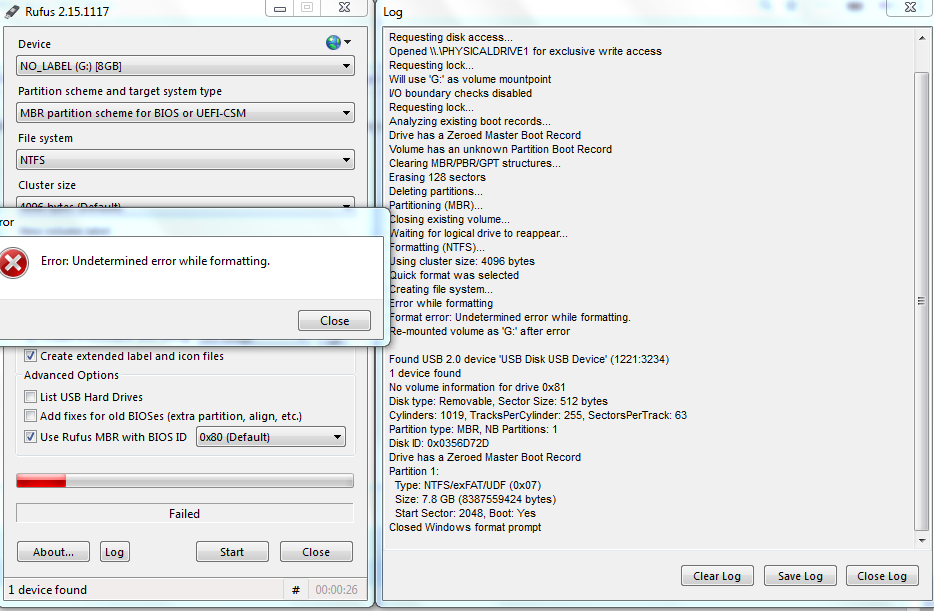Click the Log window scroll down arrow
The height and width of the screenshot is (611, 934).
point(921,540)
